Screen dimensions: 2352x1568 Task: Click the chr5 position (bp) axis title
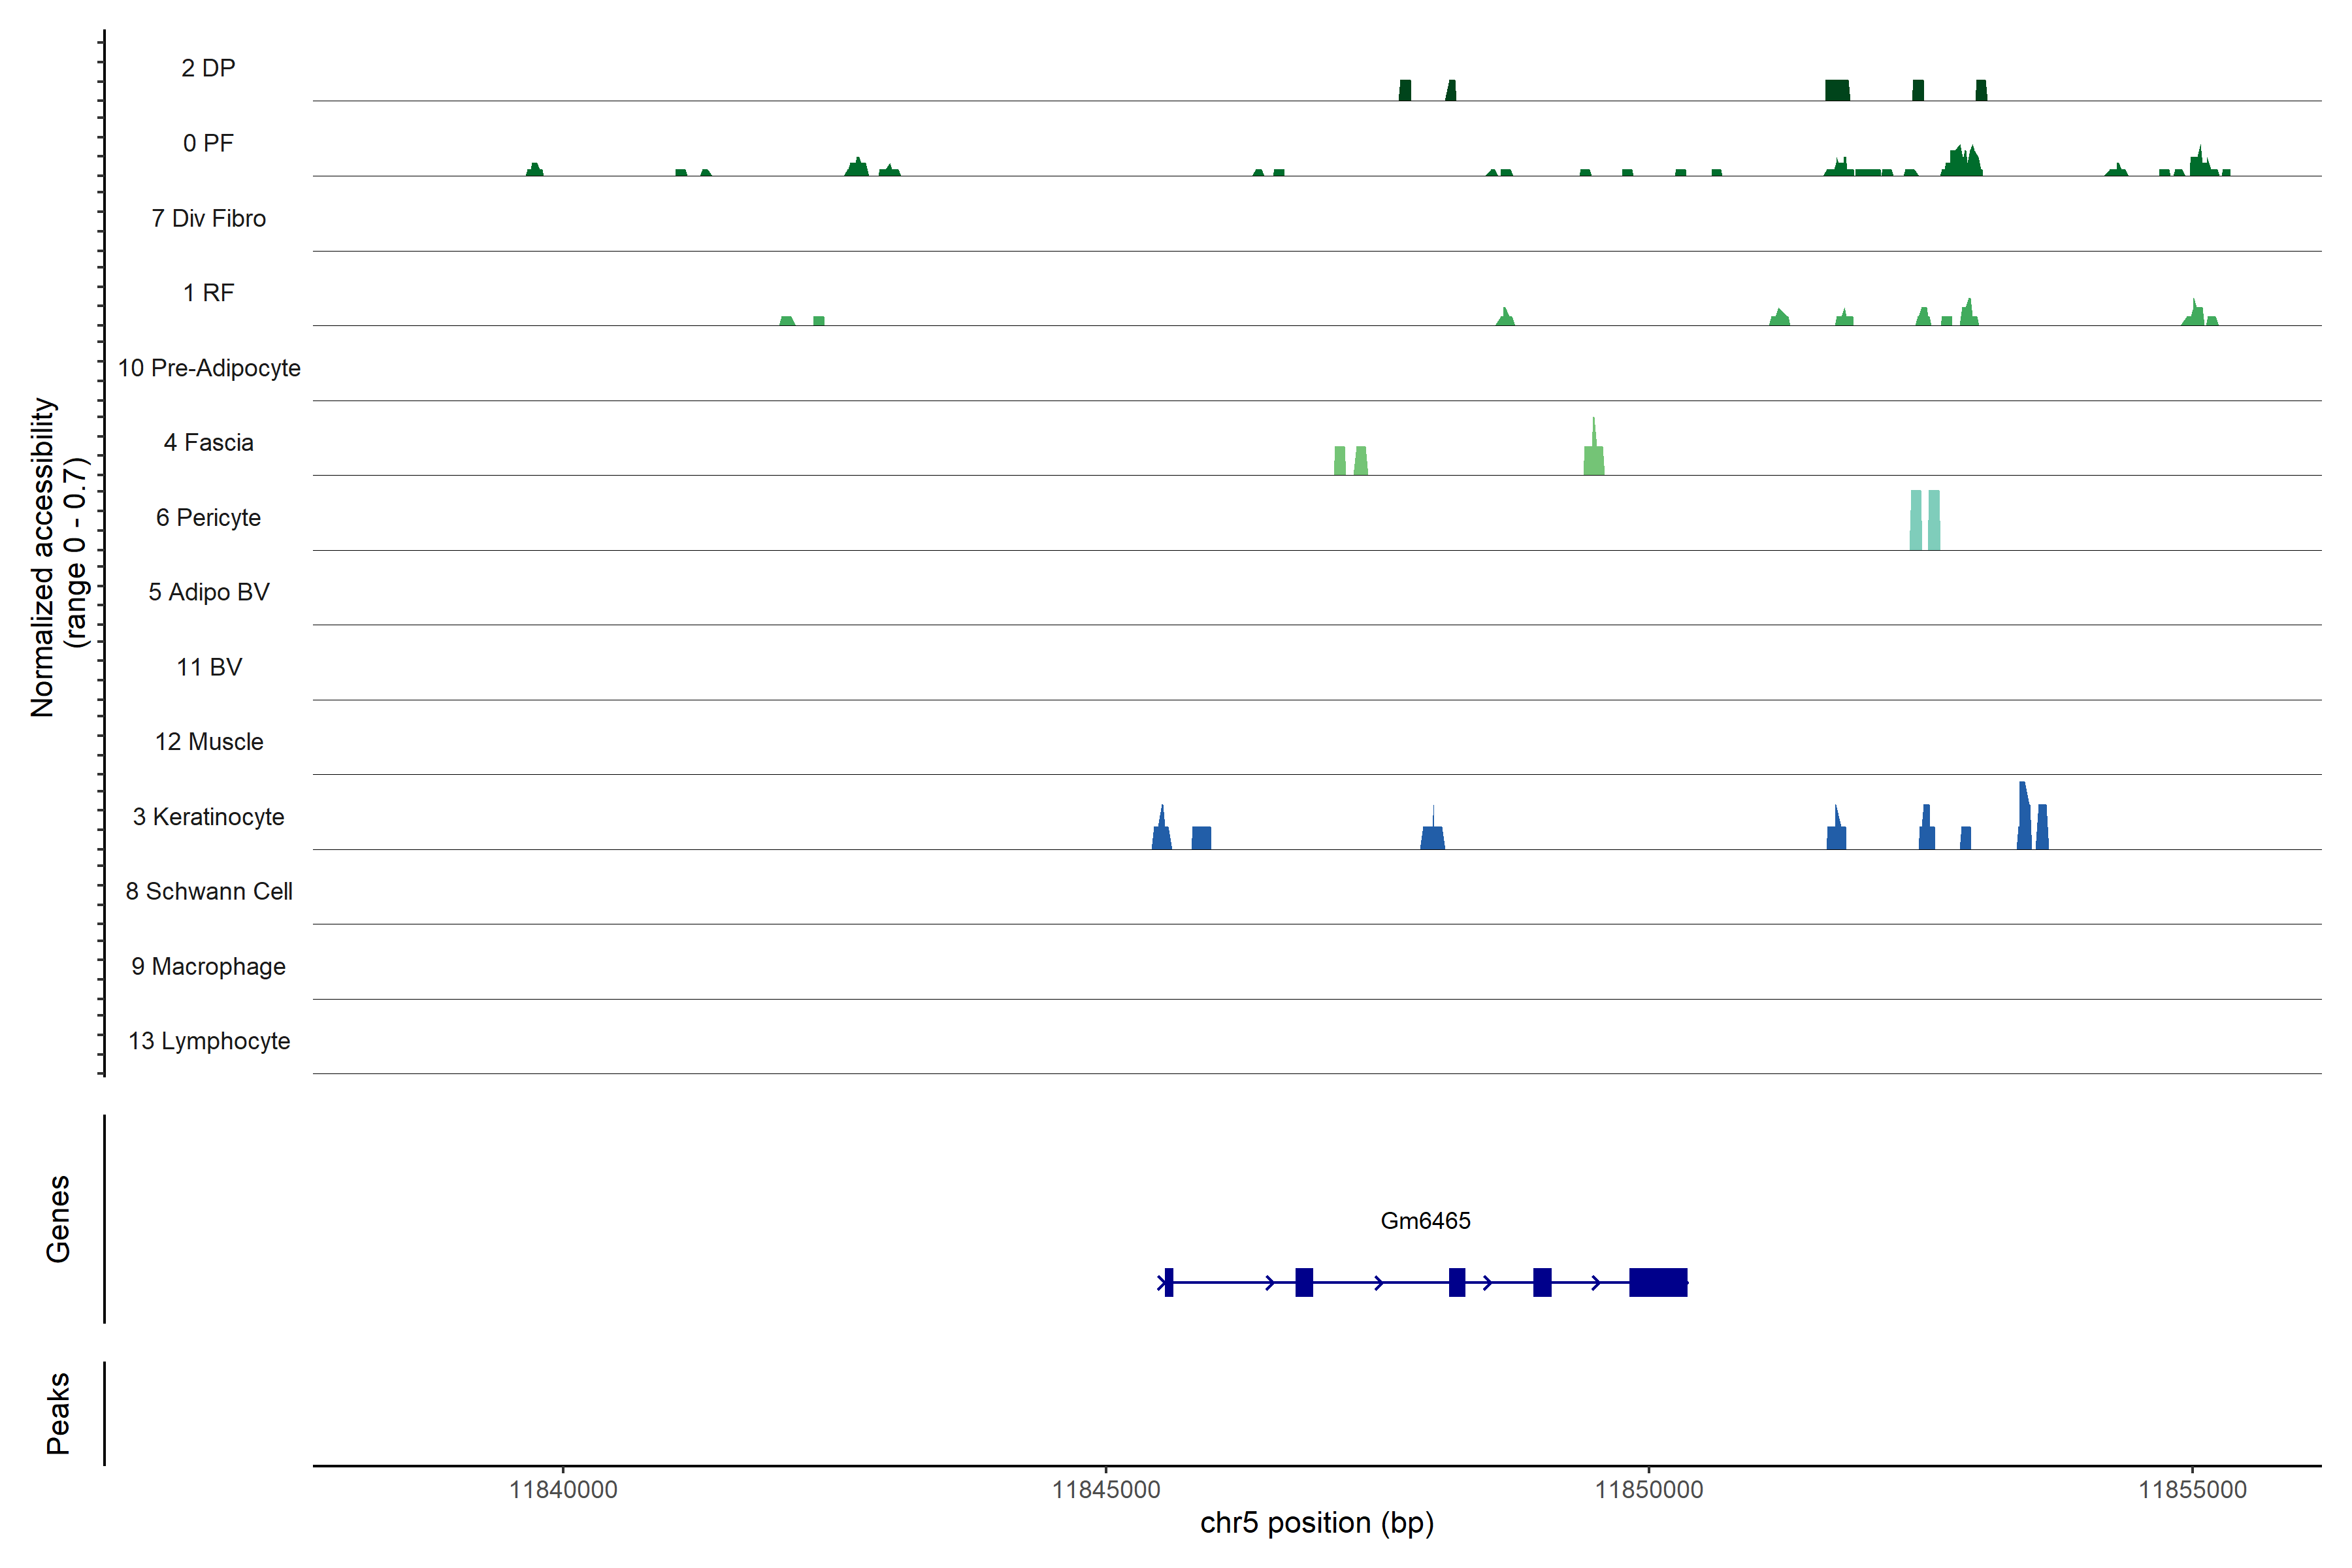[1317, 1523]
